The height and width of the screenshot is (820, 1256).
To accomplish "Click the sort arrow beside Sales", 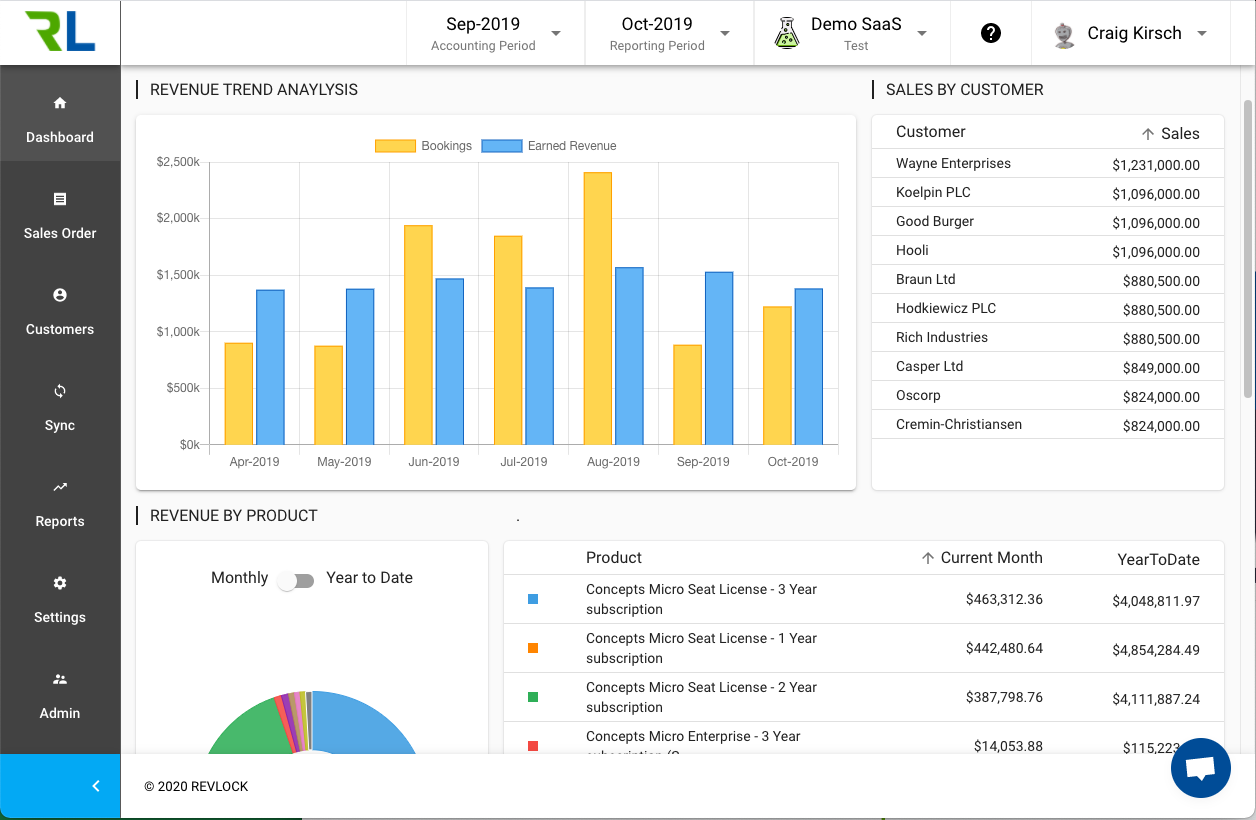I will click(x=1148, y=133).
